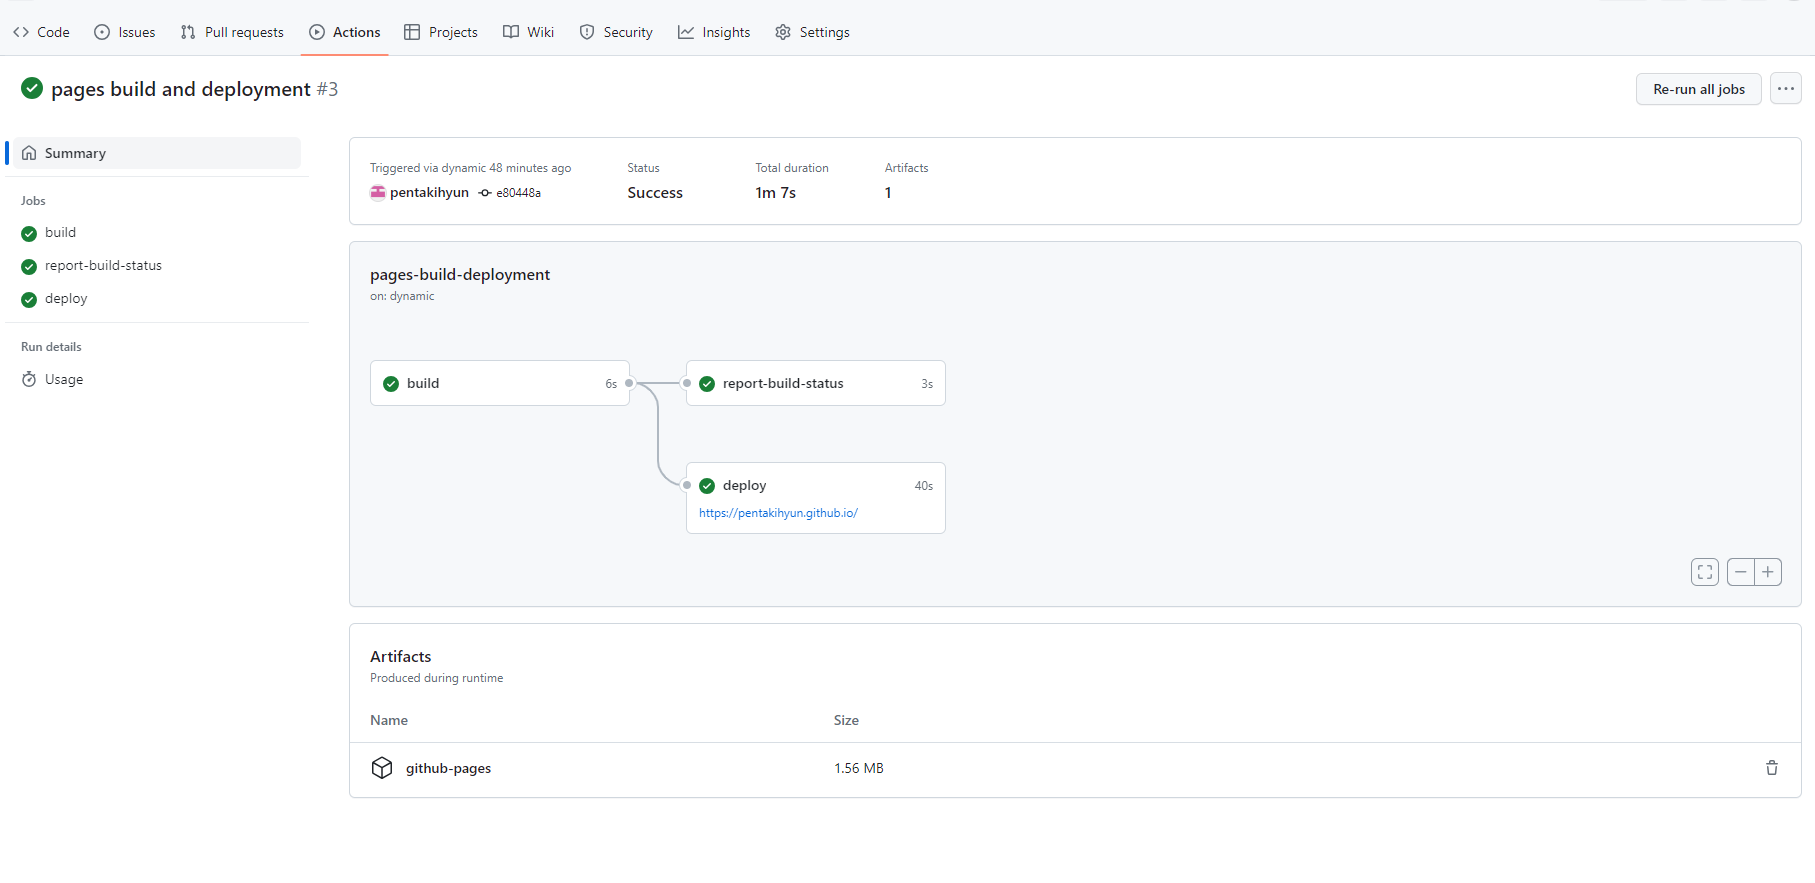
Task: Zoom in the workflow graph
Action: [x=1768, y=572]
